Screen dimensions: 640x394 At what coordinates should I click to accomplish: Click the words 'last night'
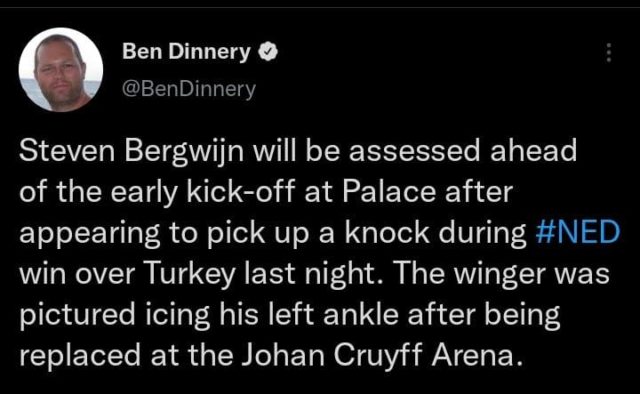point(311,274)
